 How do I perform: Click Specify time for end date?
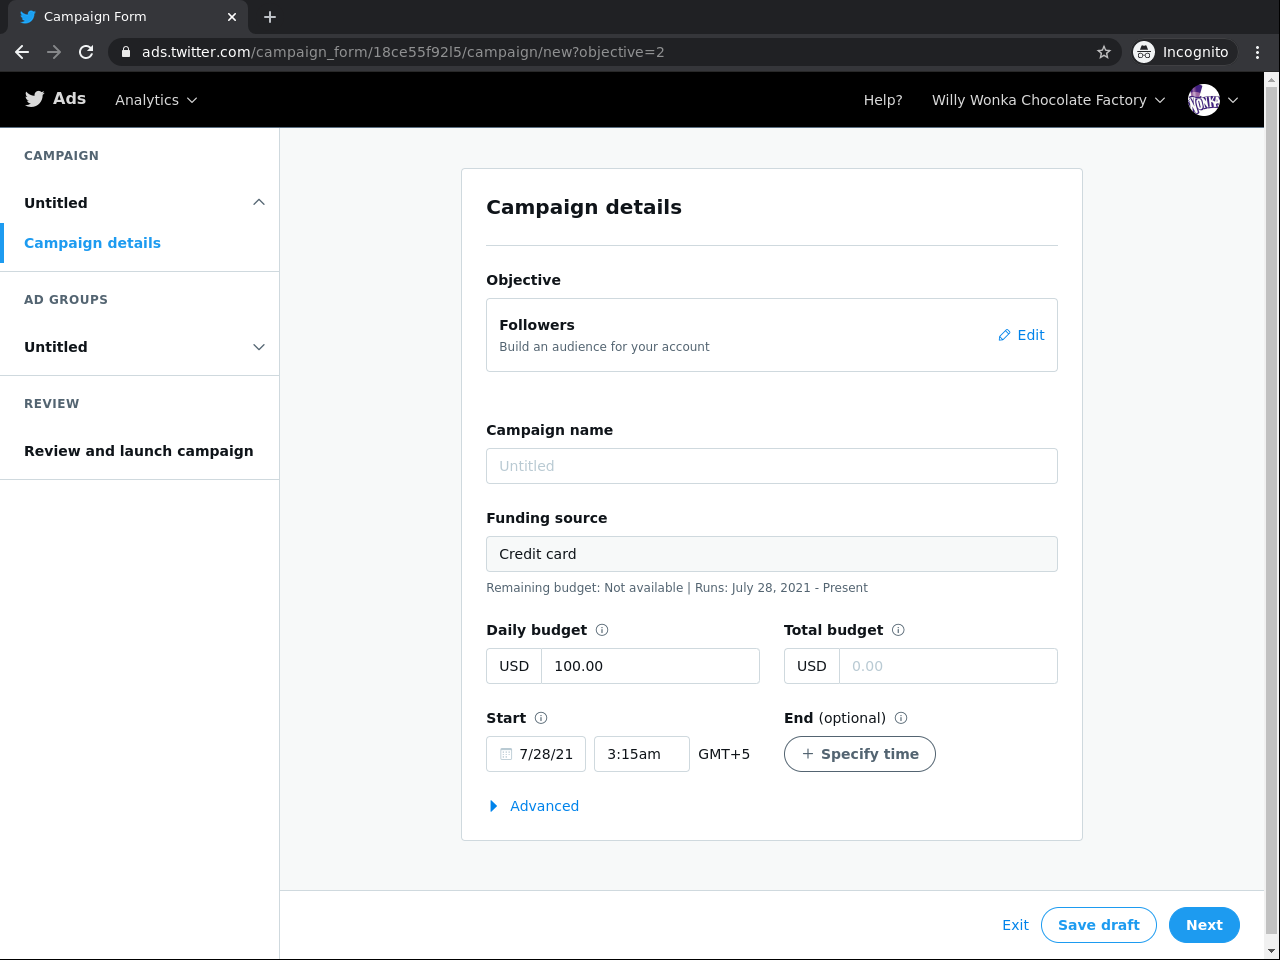860,754
